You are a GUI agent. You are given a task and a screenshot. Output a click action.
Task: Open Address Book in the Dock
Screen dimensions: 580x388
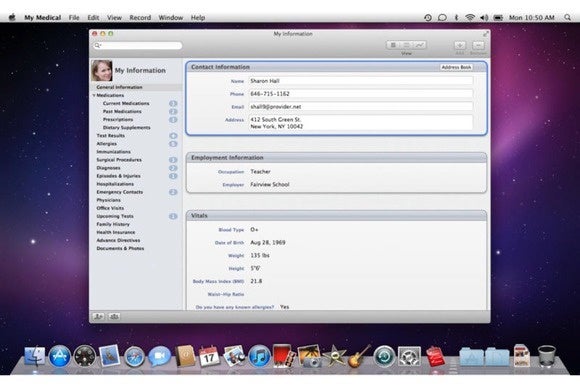pyautogui.click(x=185, y=356)
